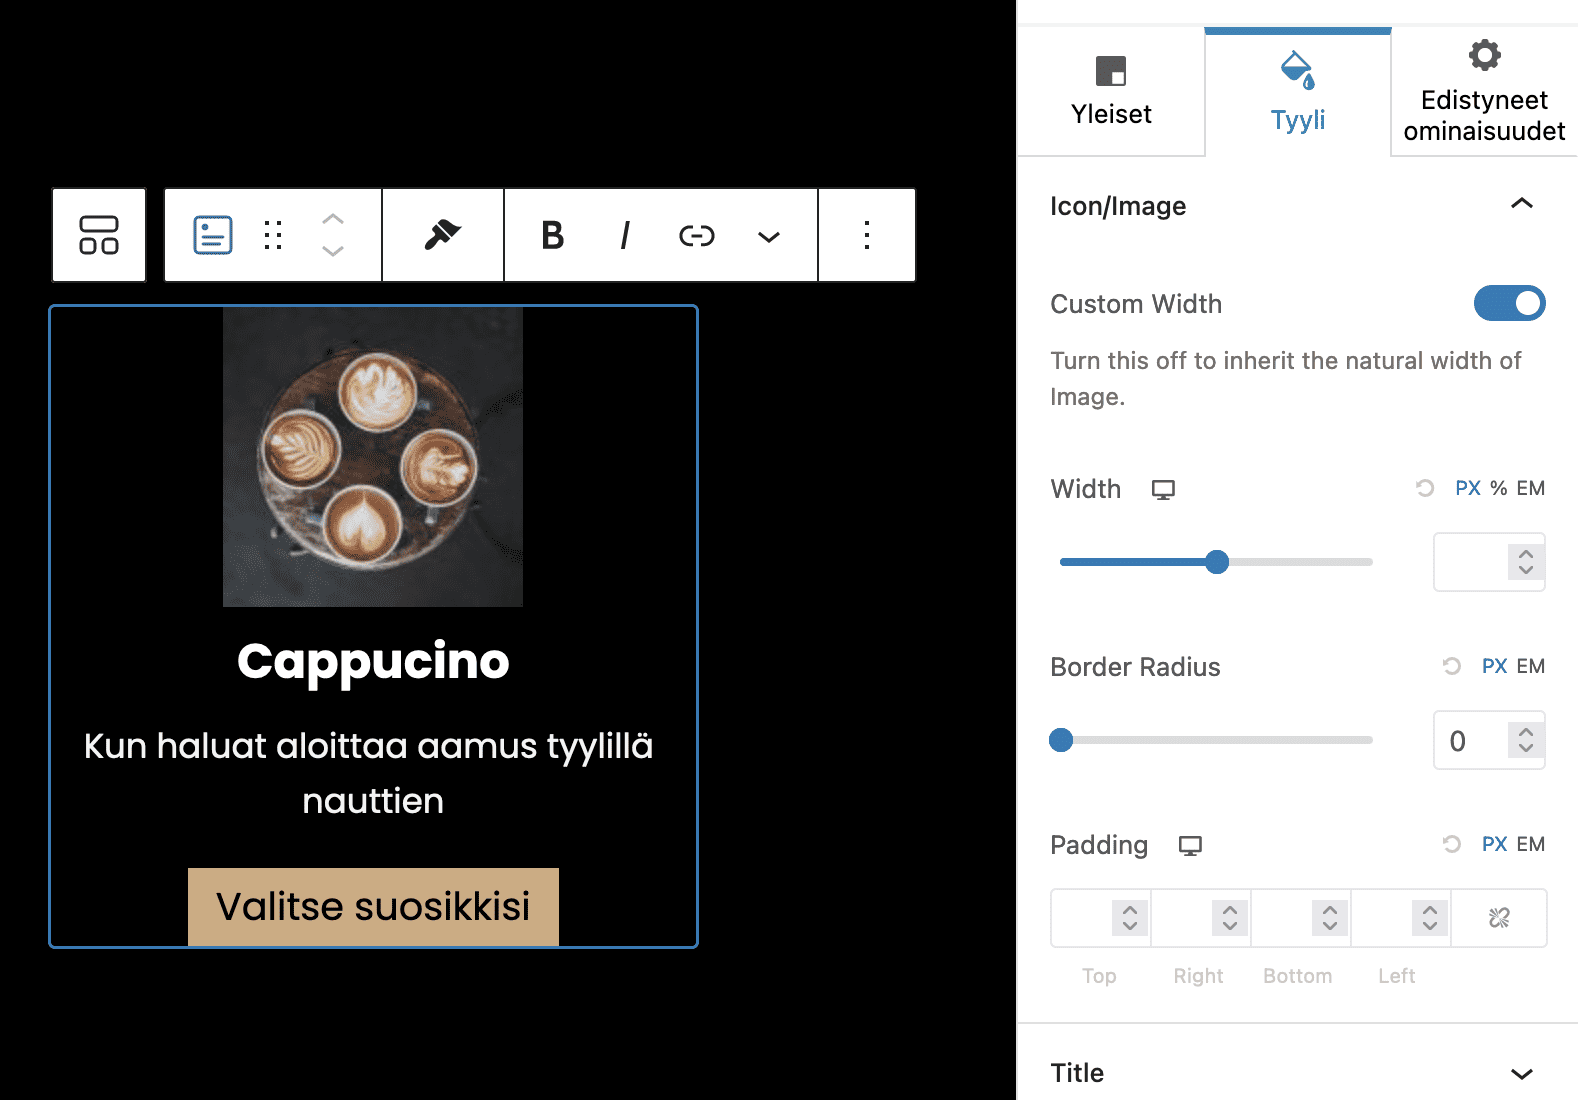Open more formatting options dropdown
1578x1100 pixels.
(x=768, y=237)
